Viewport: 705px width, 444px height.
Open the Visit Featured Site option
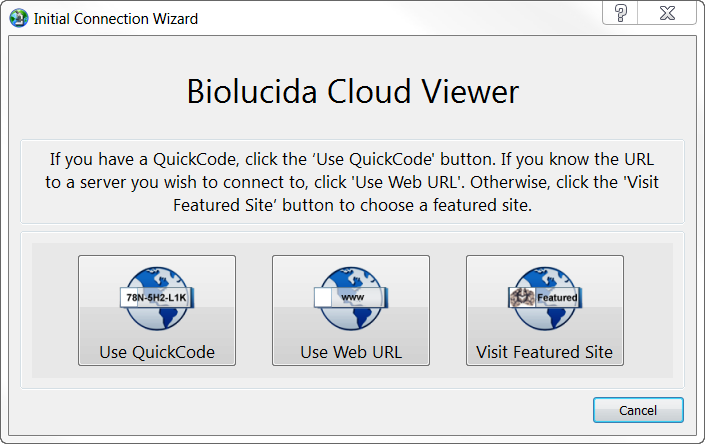545,311
